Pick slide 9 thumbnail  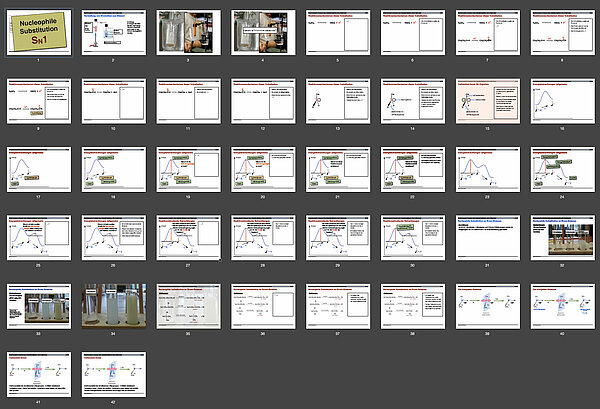37,100
